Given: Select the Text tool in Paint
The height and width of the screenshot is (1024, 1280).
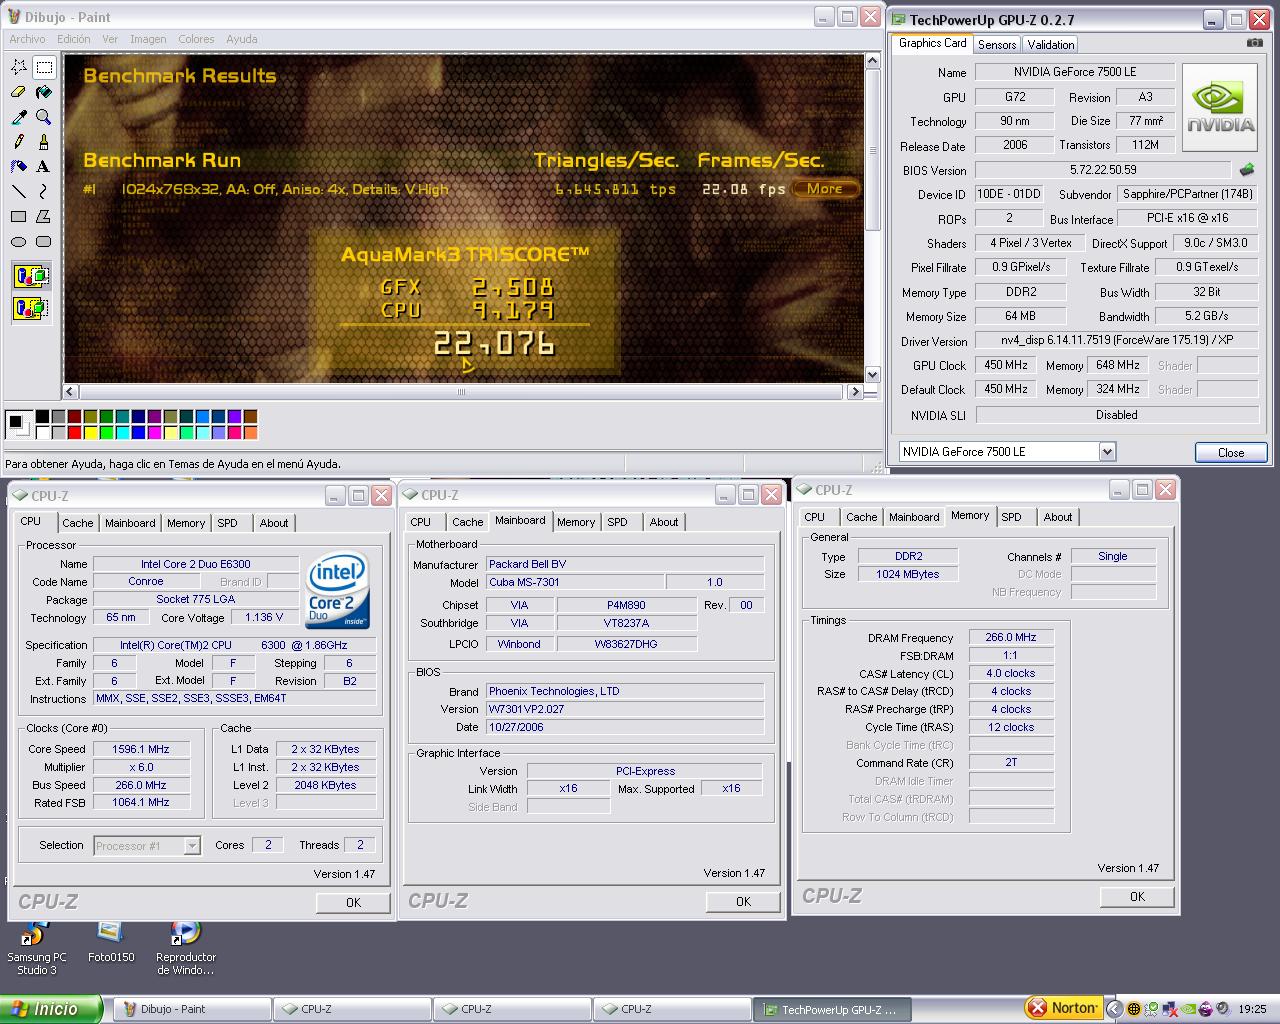Looking at the screenshot, I should [x=44, y=166].
